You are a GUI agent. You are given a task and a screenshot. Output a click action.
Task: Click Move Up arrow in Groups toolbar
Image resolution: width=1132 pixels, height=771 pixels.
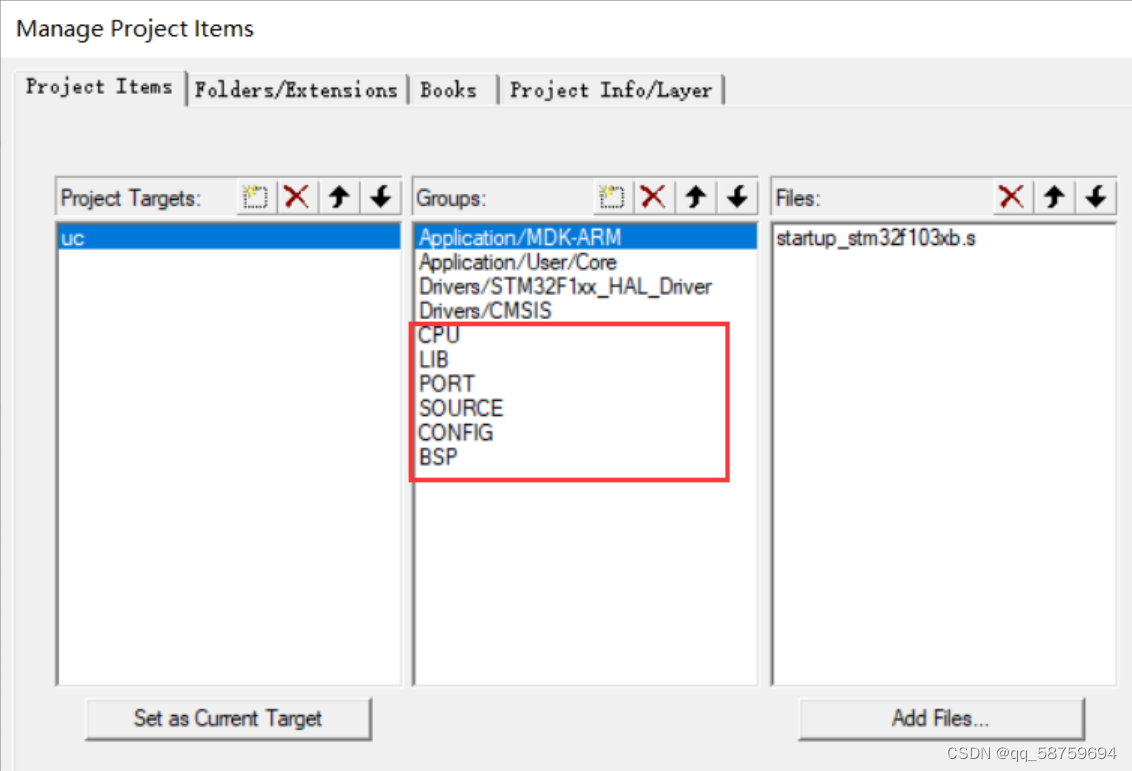coord(695,197)
